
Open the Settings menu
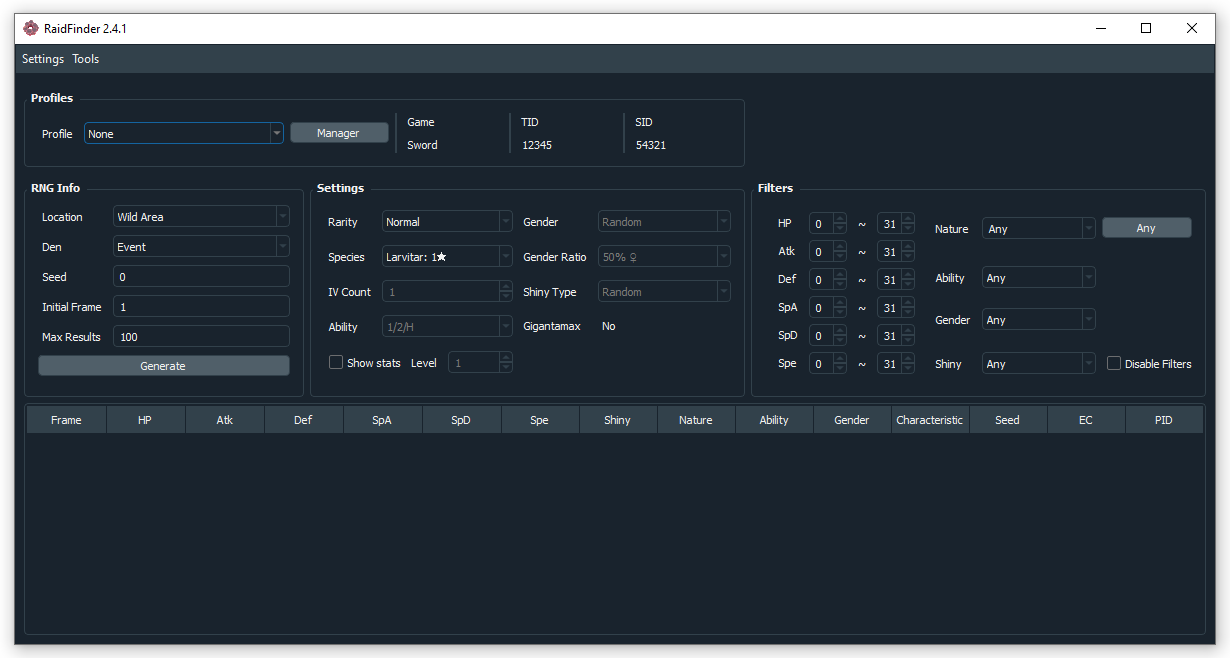(x=43, y=59)
